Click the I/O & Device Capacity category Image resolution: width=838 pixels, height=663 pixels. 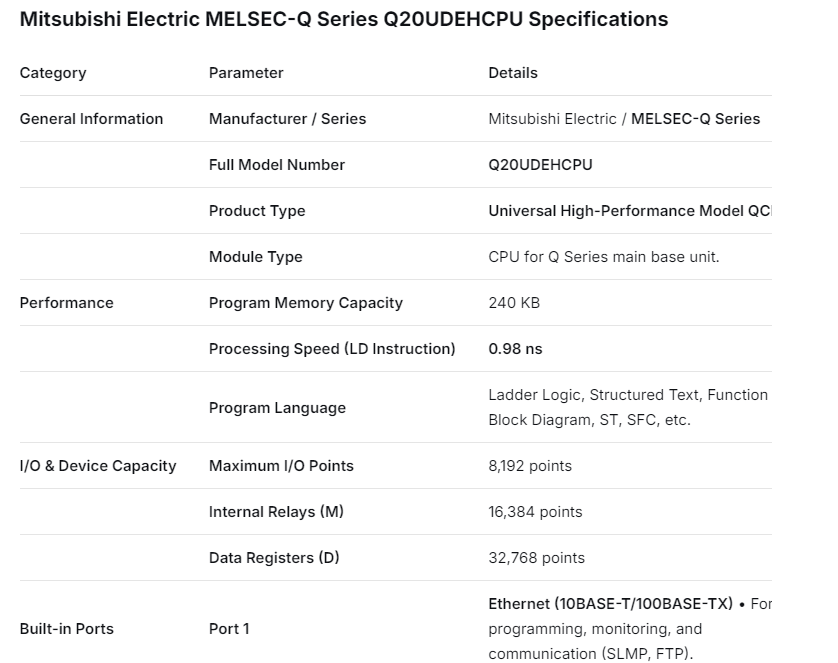click(x=98, y=466)
